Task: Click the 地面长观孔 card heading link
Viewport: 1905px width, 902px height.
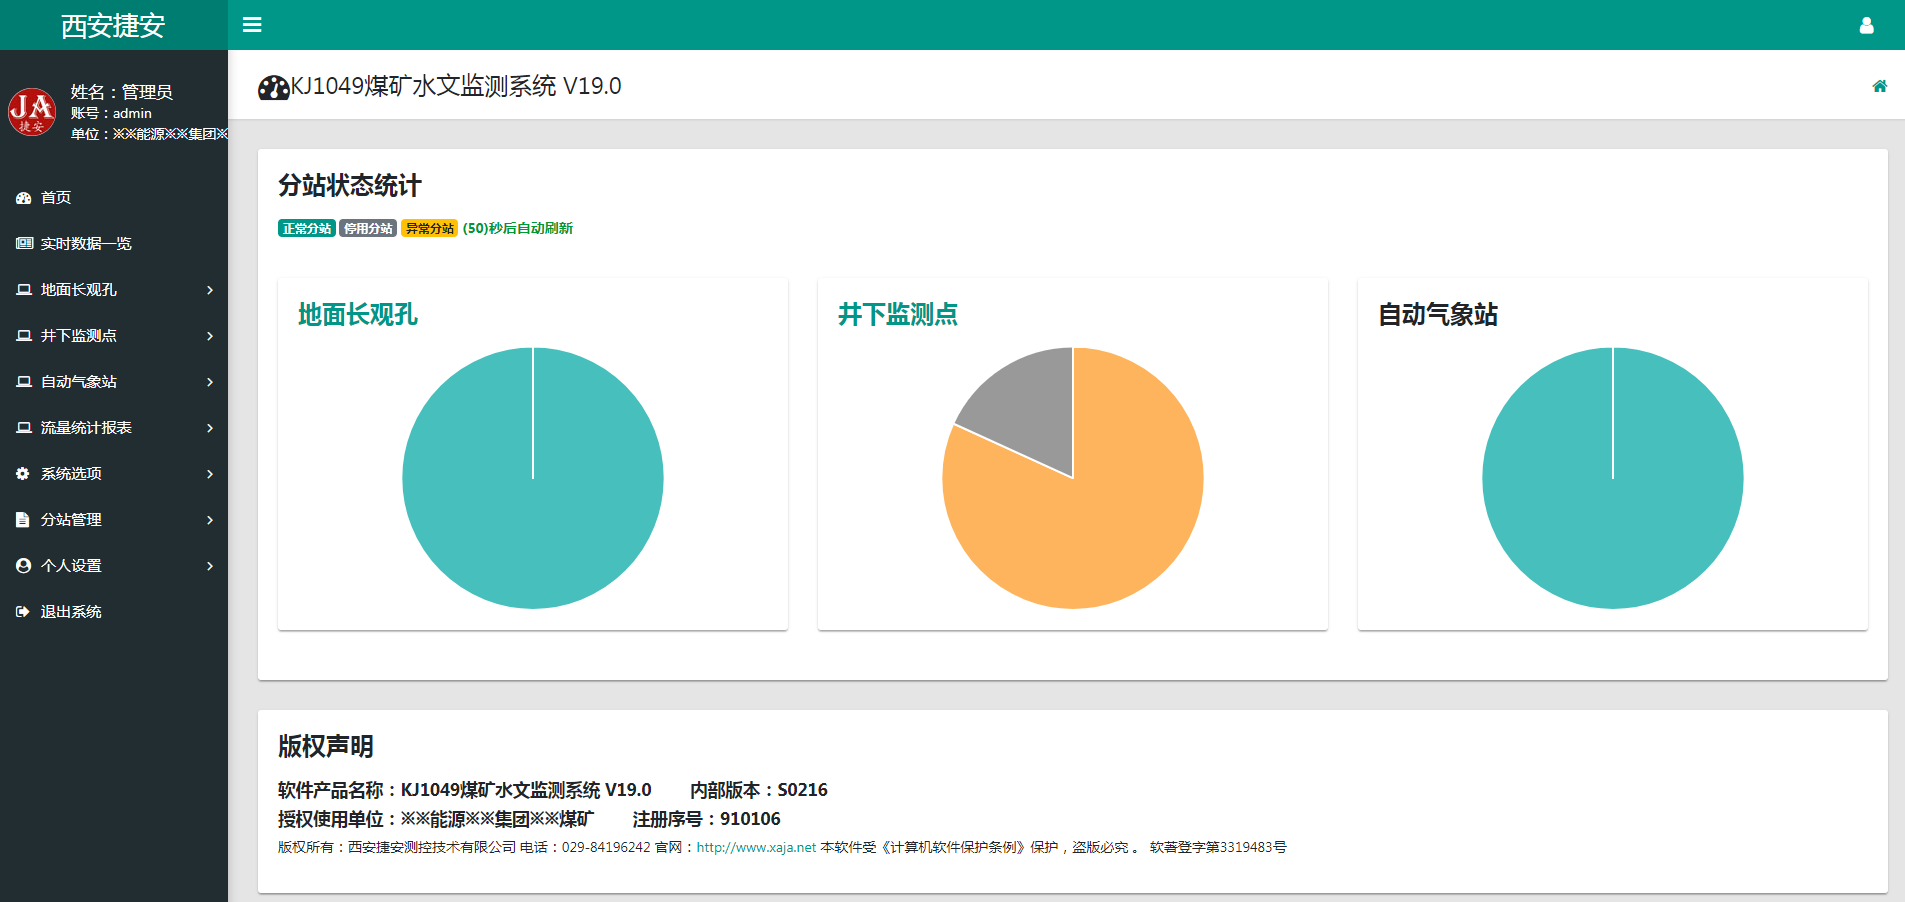Action: (357, 315)
